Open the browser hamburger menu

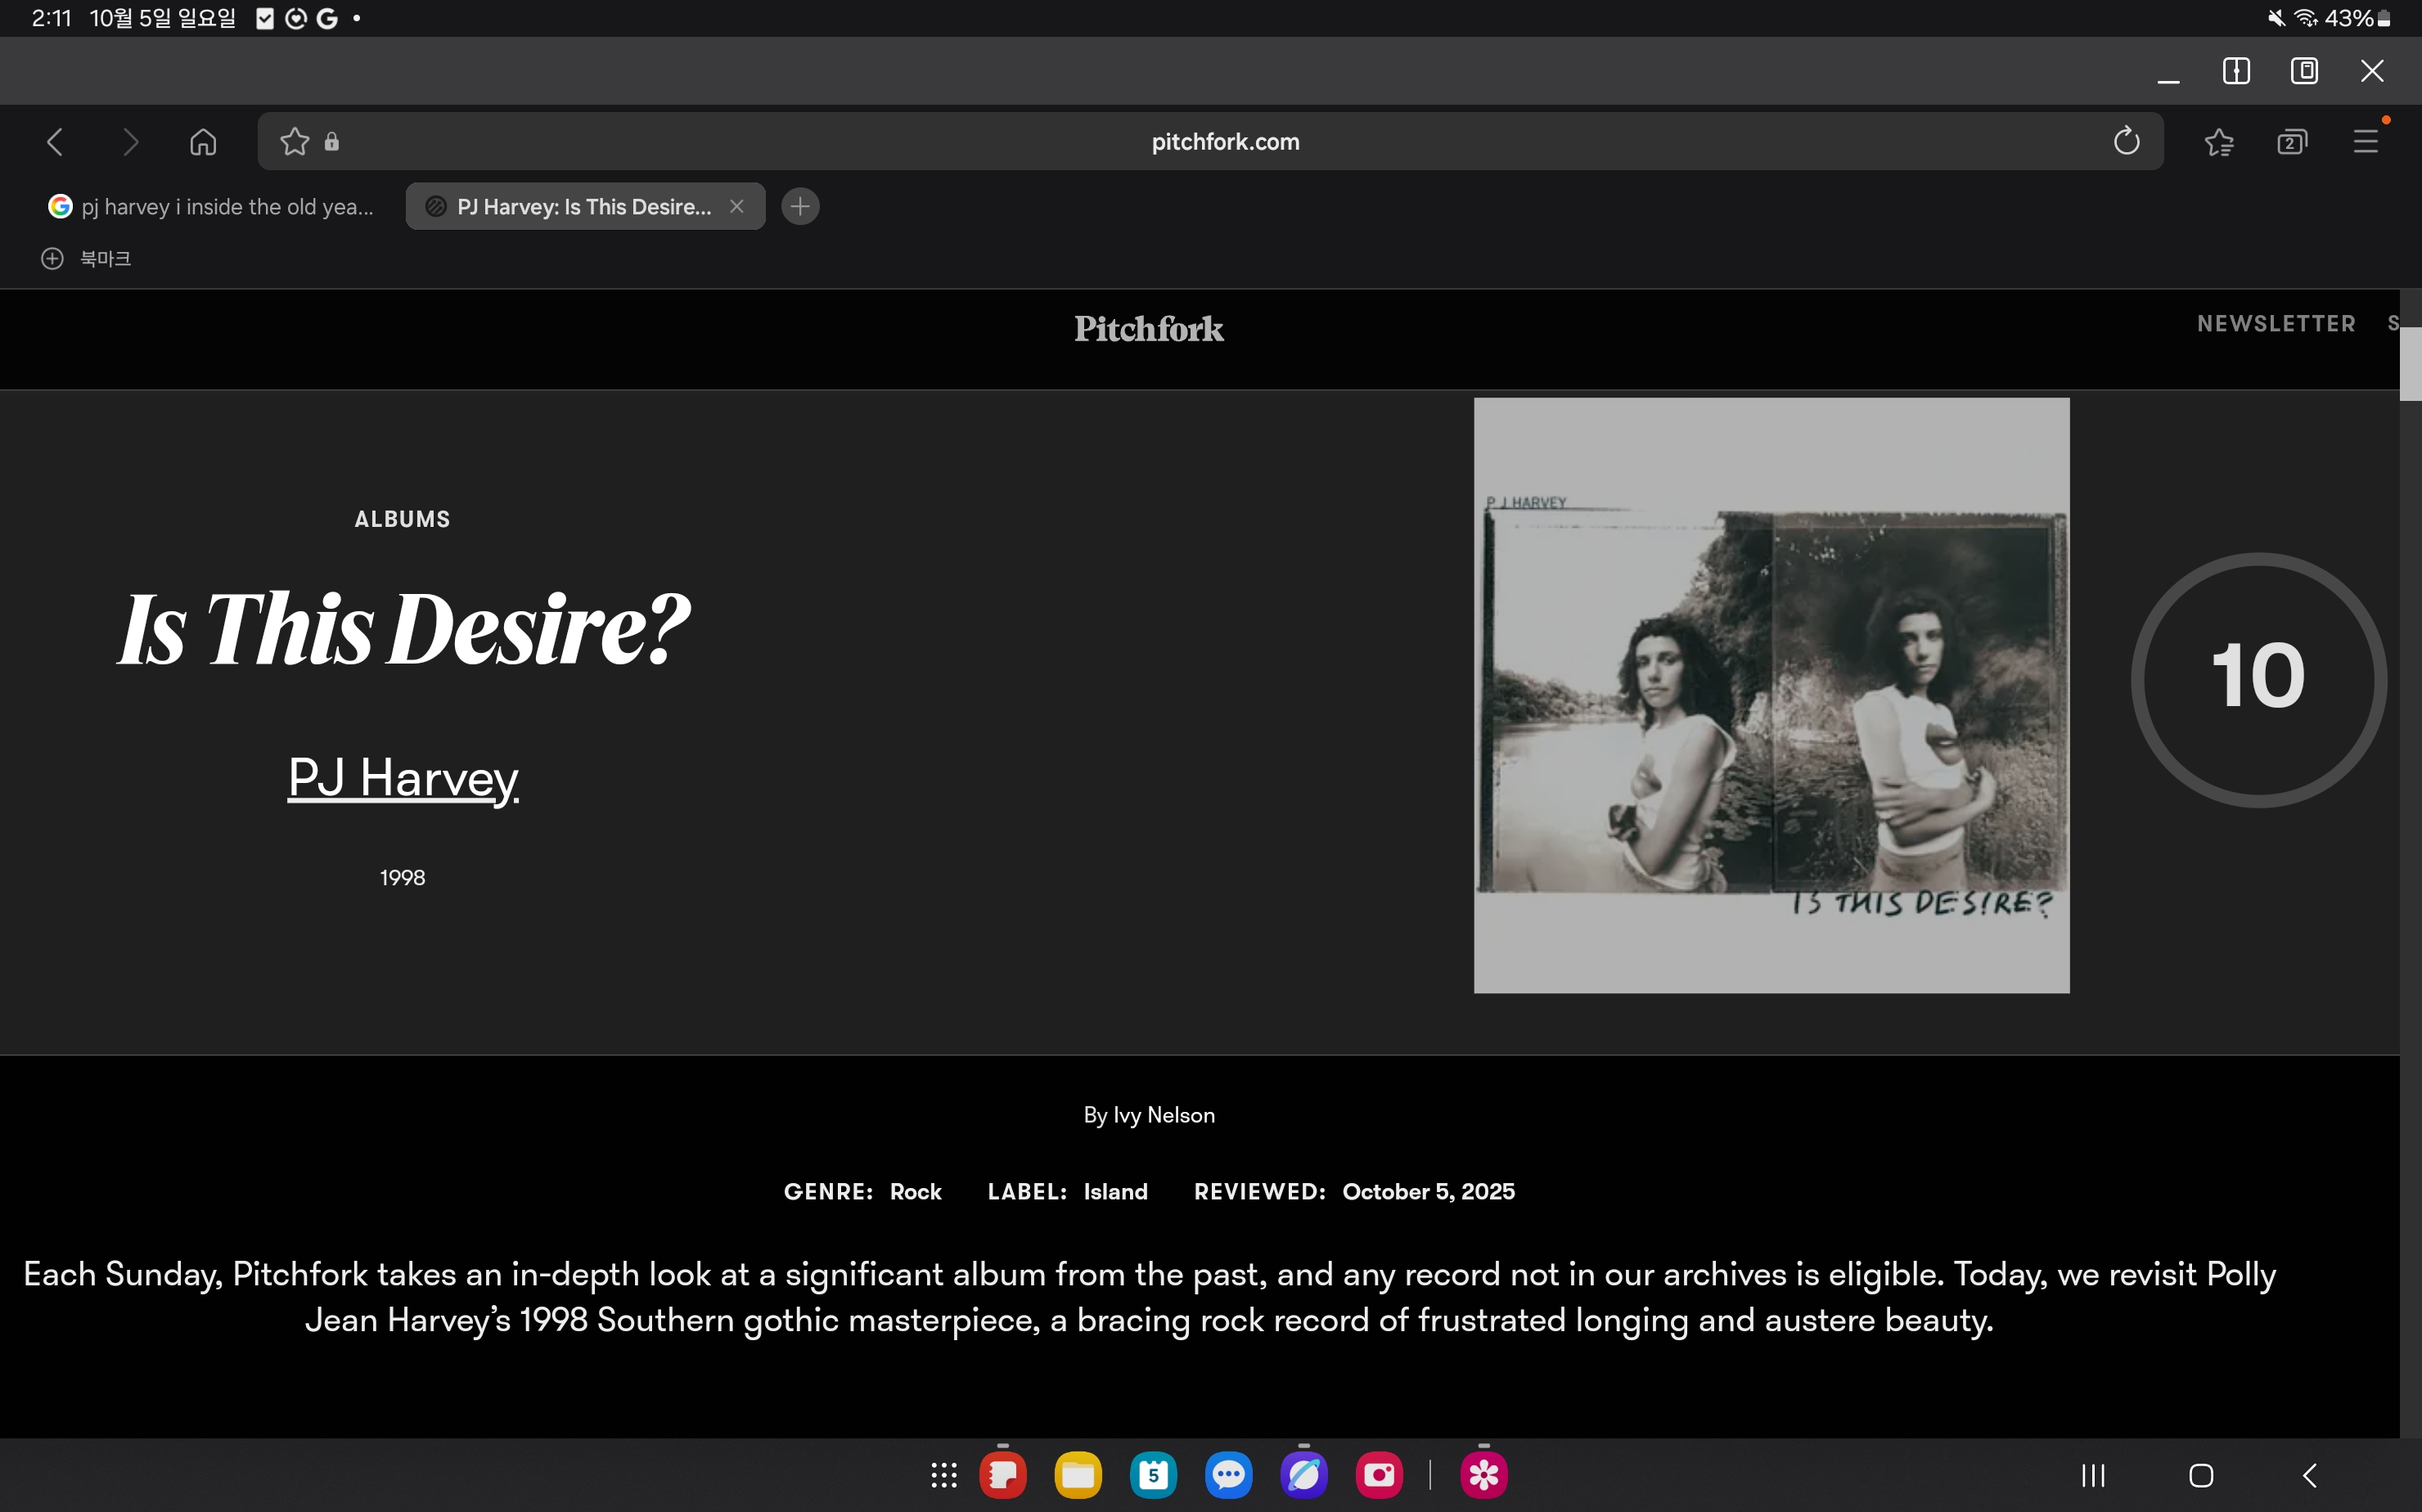point(2365,142)
